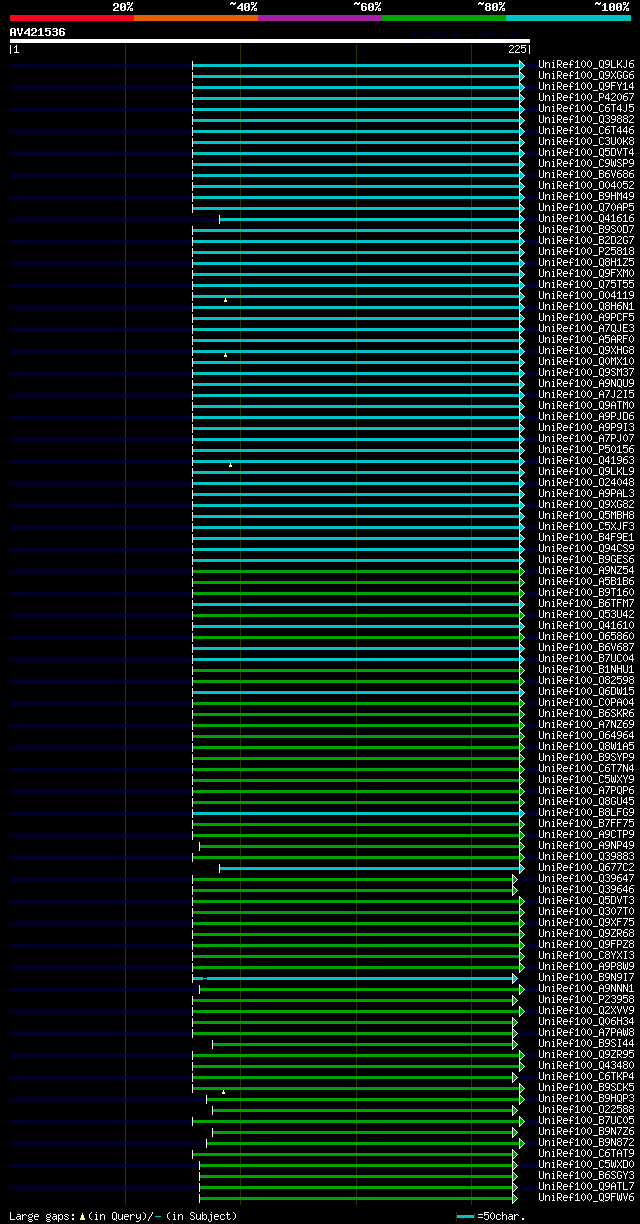Click the white query length bar

tap(269, 41)
